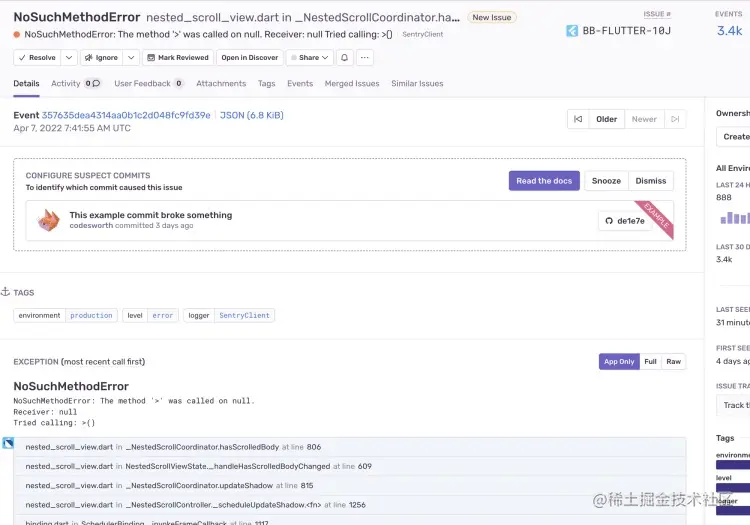Open commit de1e7e on GitHub
This screenshot has height=525, width=750.
[x=625, y=221]
